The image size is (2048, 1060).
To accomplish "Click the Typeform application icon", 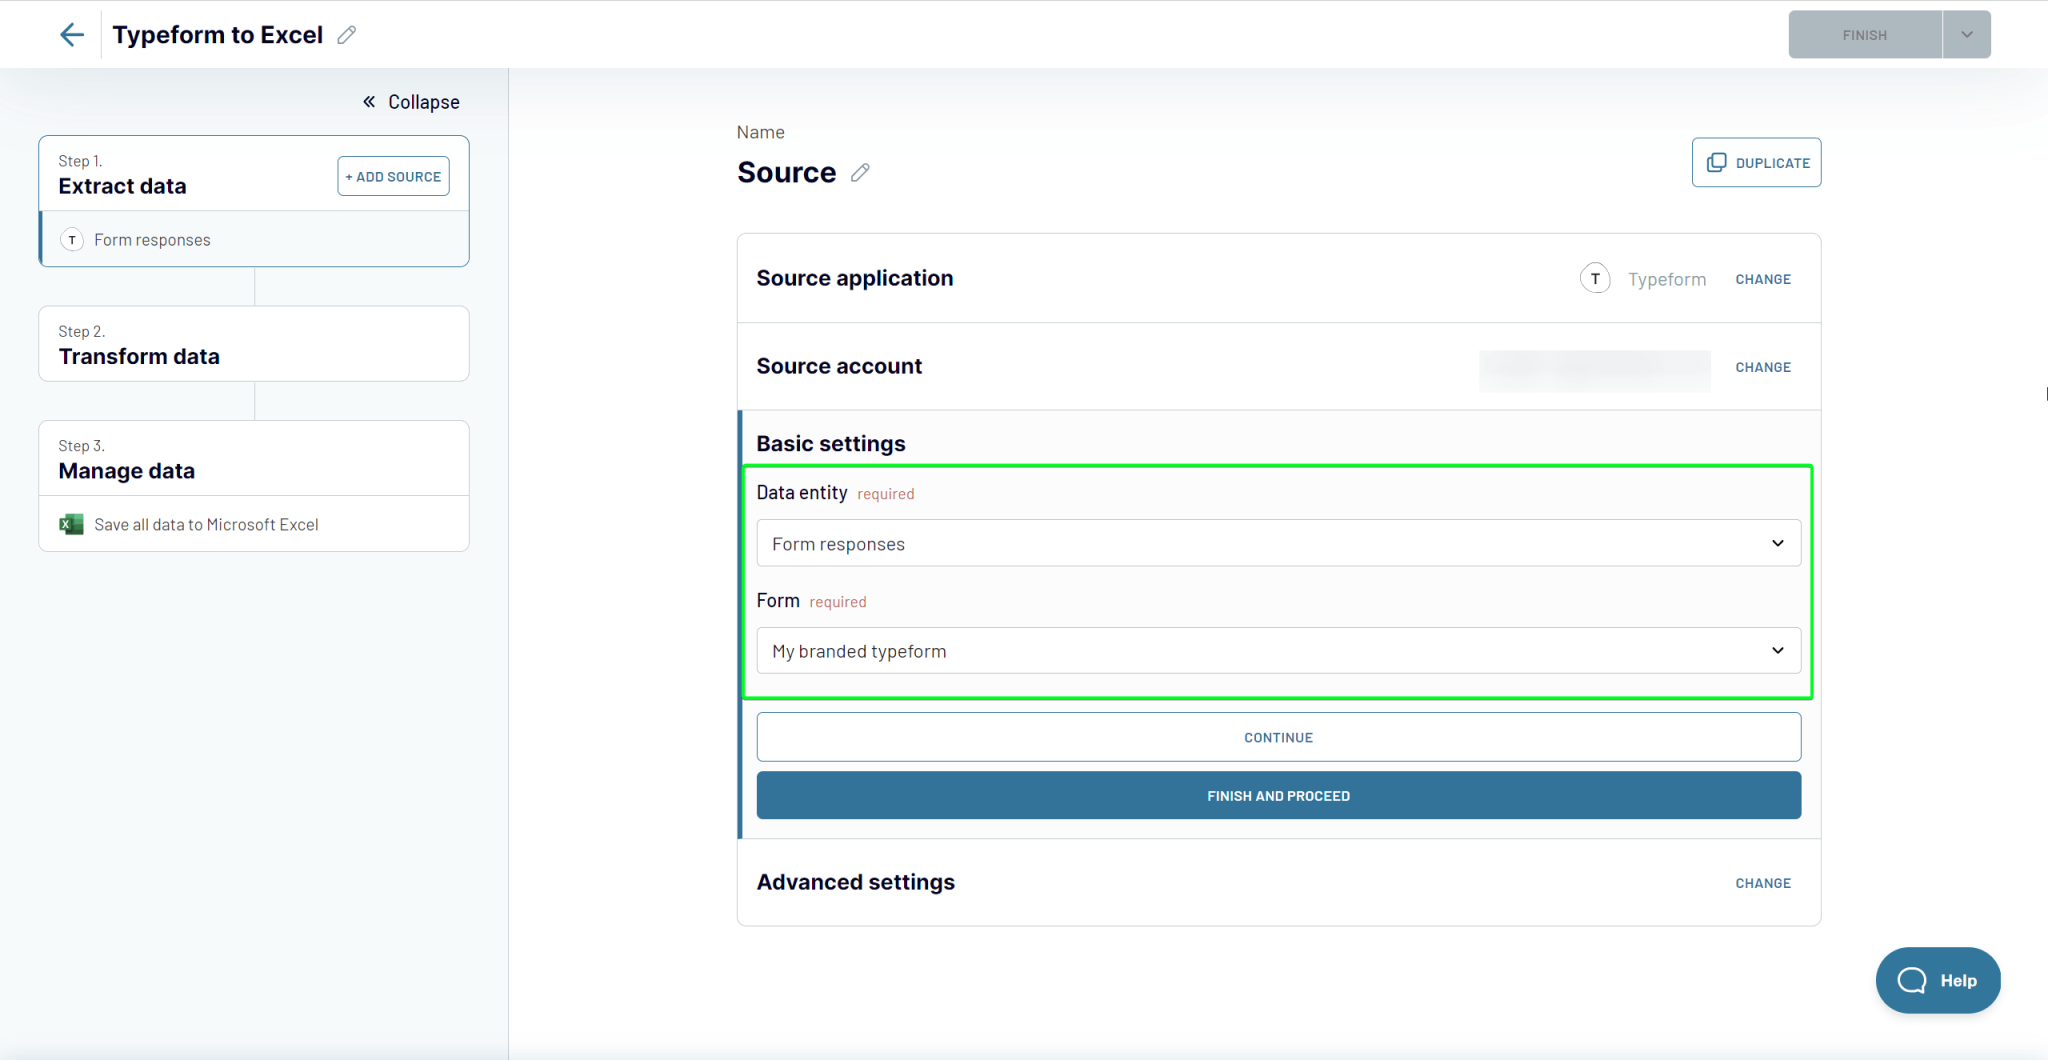I will (1594, 278).
